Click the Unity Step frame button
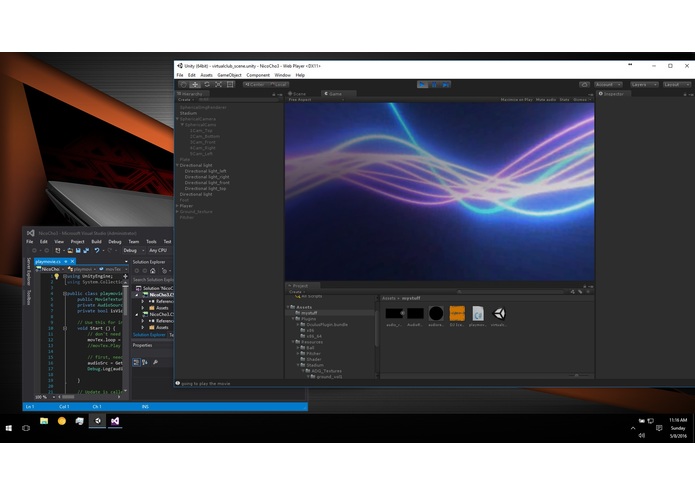This screenshot has height=494, width=695. (445, 84)
